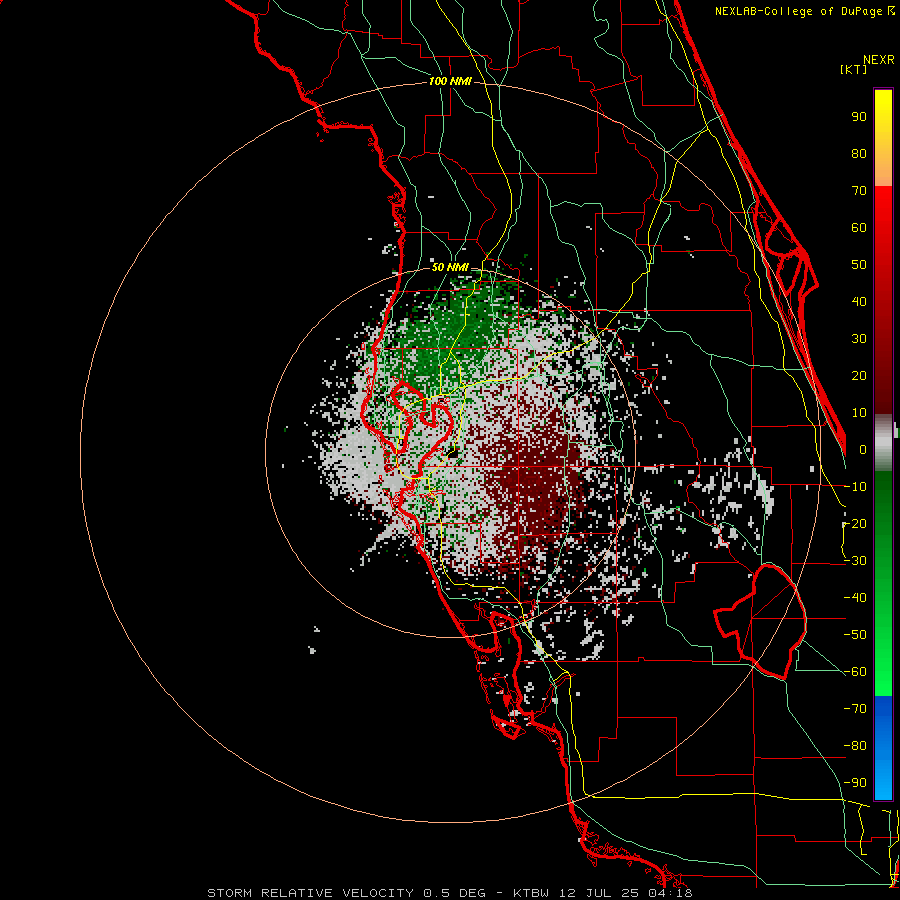Pick the blue bottom segment of the velocity color bar
Viewport: 900px width, 900px height.
point(883,748)
